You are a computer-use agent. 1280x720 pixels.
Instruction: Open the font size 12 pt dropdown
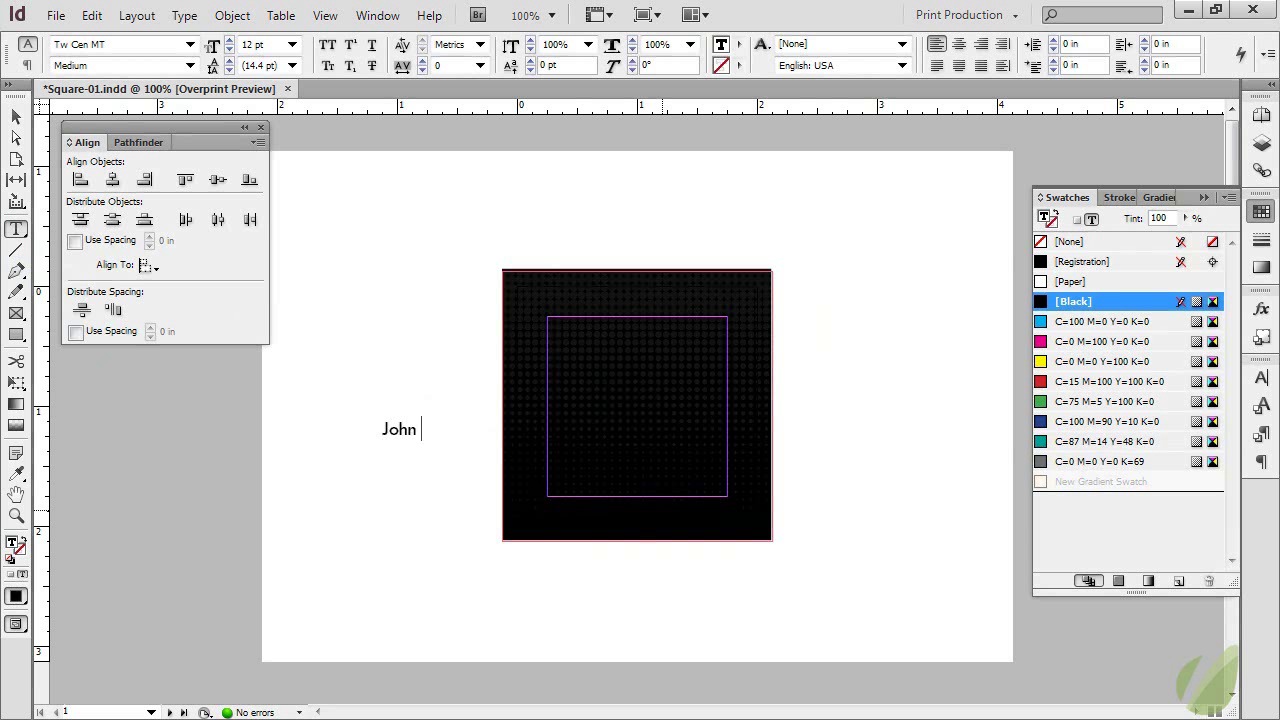292,45
